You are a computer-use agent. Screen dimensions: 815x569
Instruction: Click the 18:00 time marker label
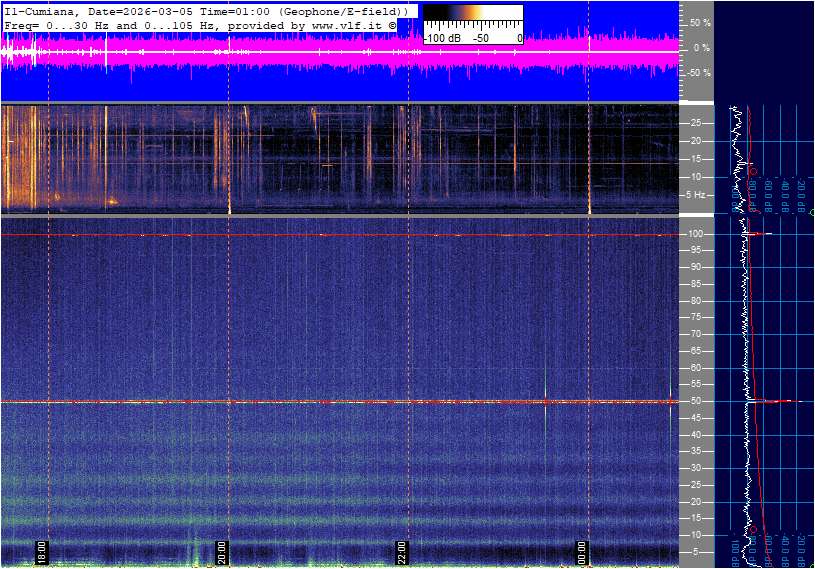point(42,553)
